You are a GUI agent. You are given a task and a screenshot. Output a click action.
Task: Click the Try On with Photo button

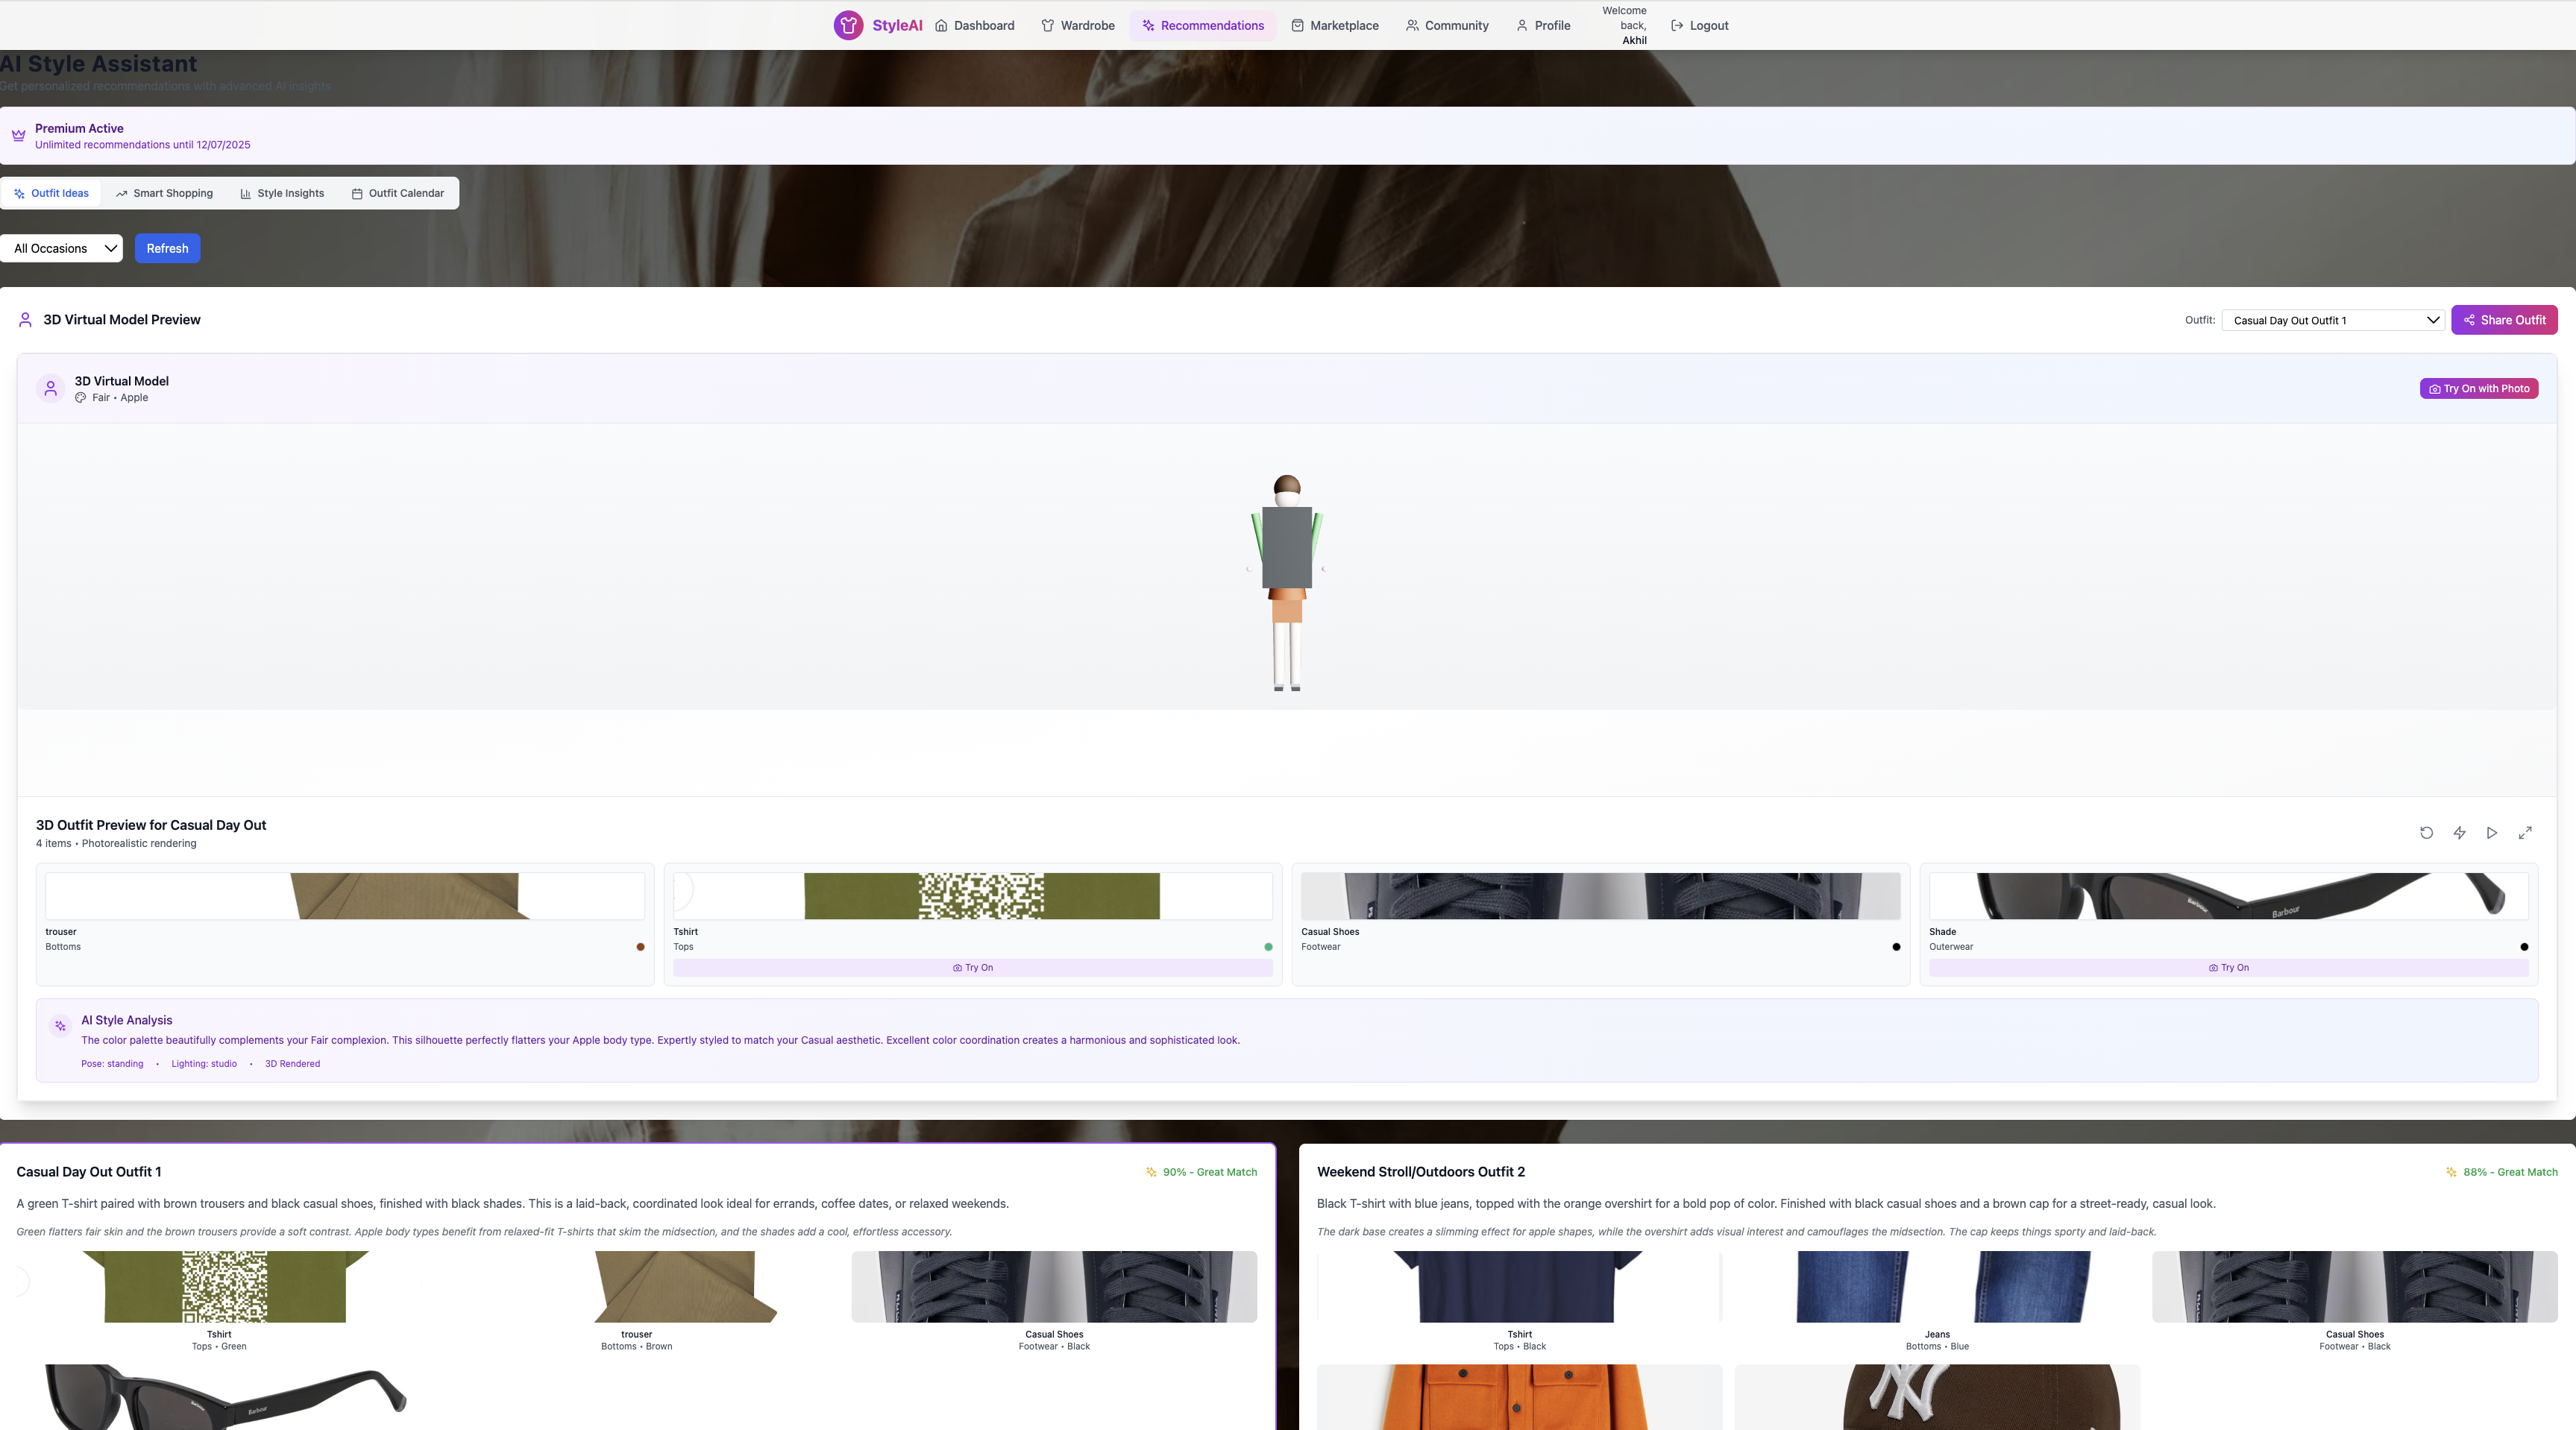(2478, 388)
